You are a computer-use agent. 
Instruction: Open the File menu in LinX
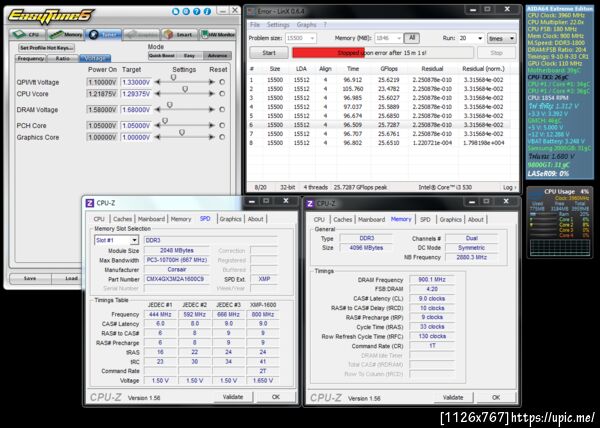click(254, 24)
